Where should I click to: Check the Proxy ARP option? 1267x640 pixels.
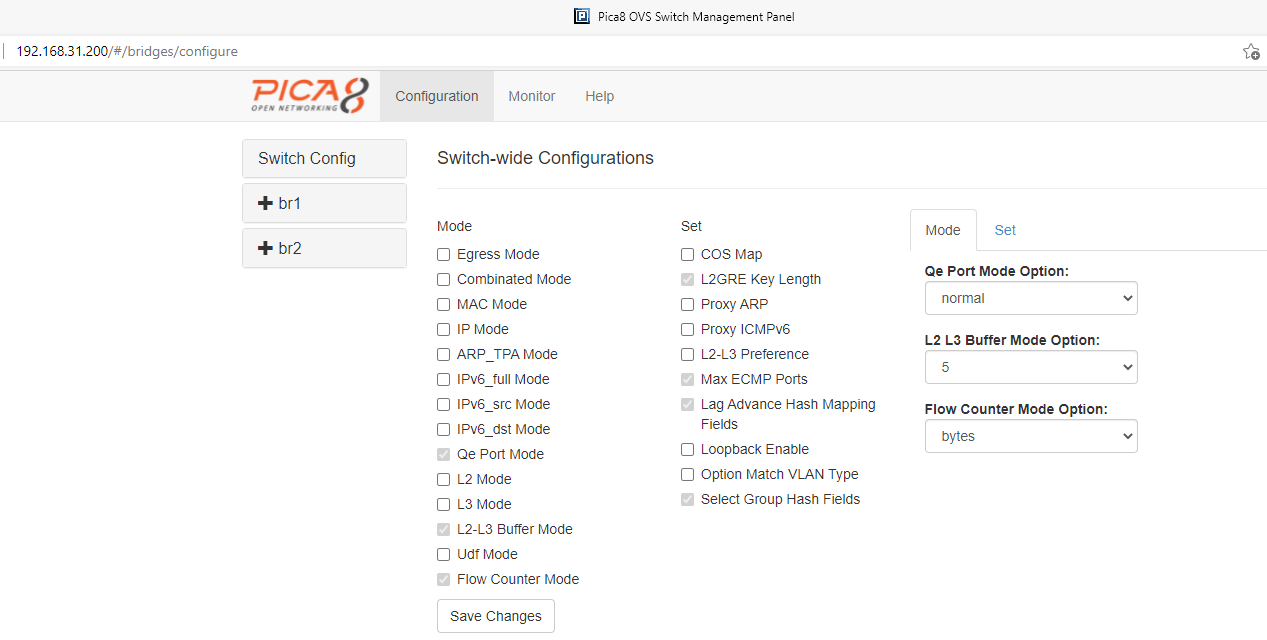[688, 305]
